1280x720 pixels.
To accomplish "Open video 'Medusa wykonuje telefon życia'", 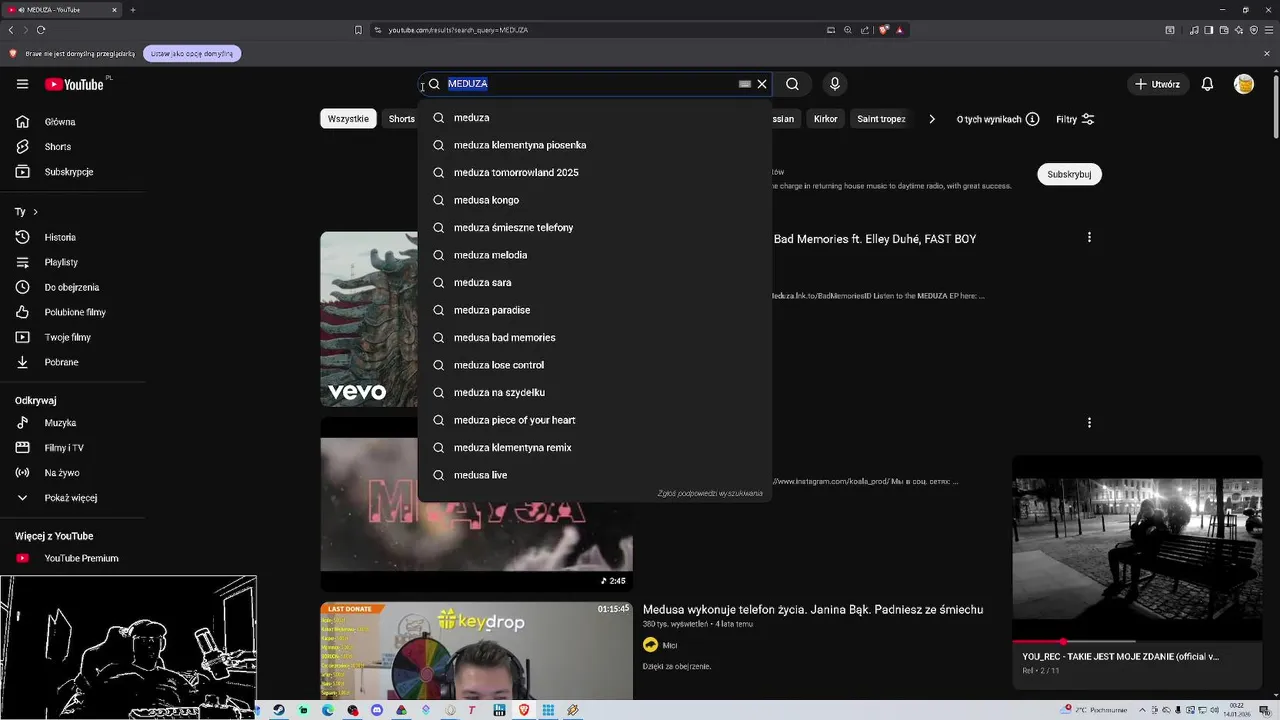I will point(813,609).
